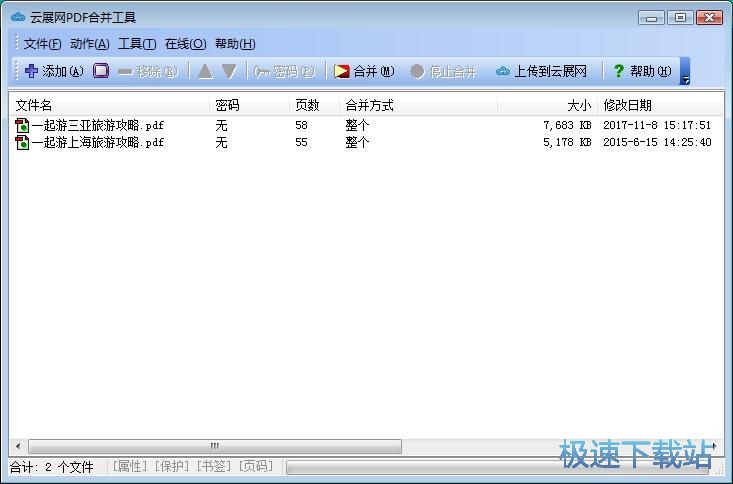Click the [页码] status bar indicator
This screenshot has height=484, width=733.
[256, 466]
